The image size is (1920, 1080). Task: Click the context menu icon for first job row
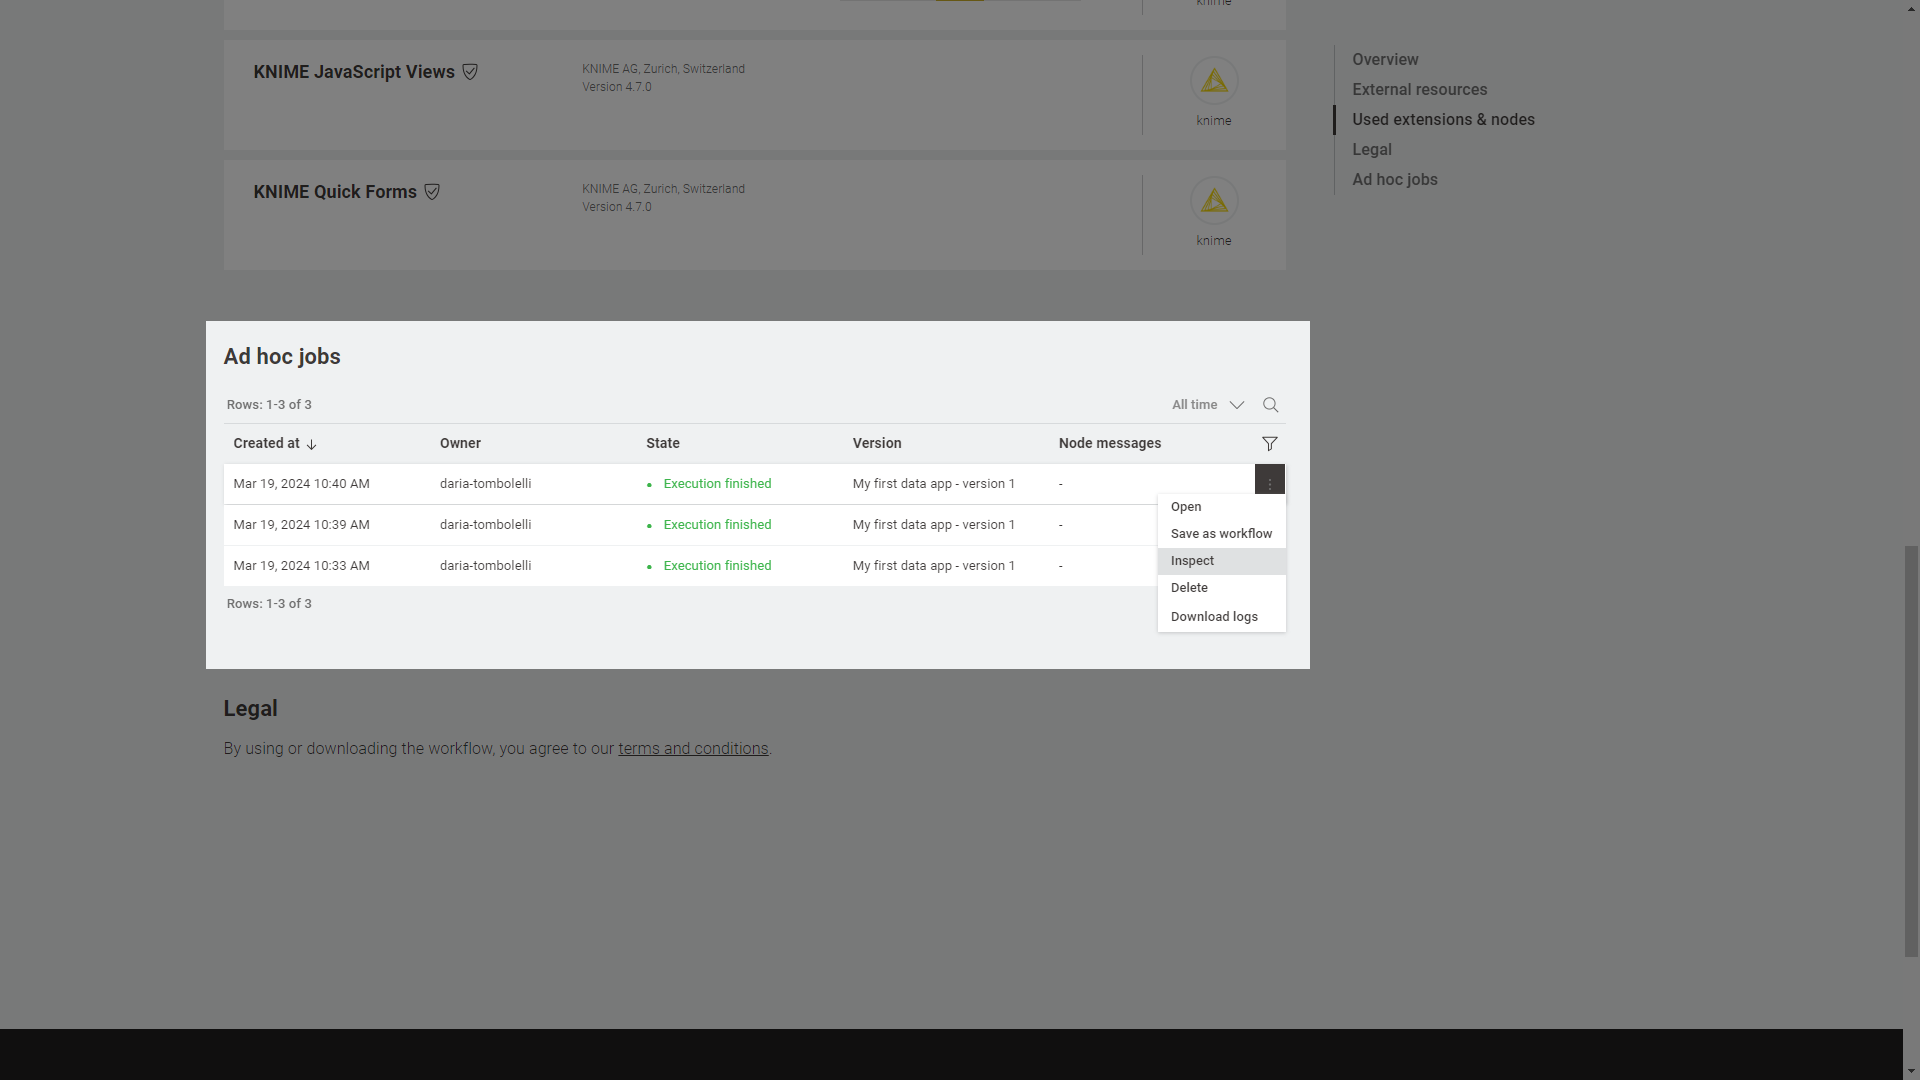coord(1270,479)
